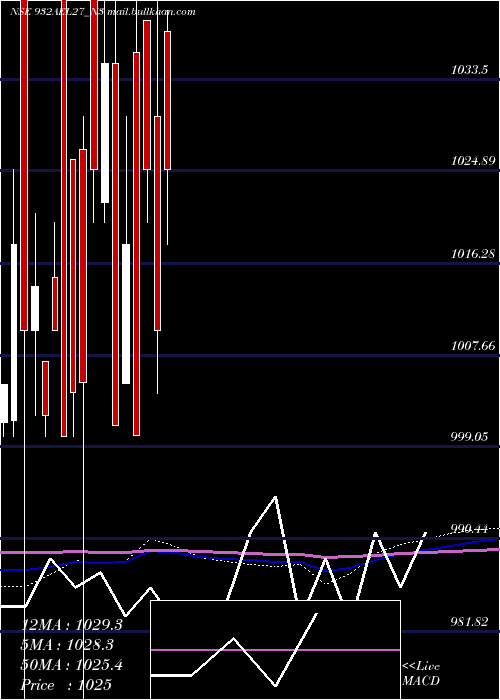Click the 1033.5 price level label
Image resolution: width=500 pixels, height=700 pixels.
[470, 70]
